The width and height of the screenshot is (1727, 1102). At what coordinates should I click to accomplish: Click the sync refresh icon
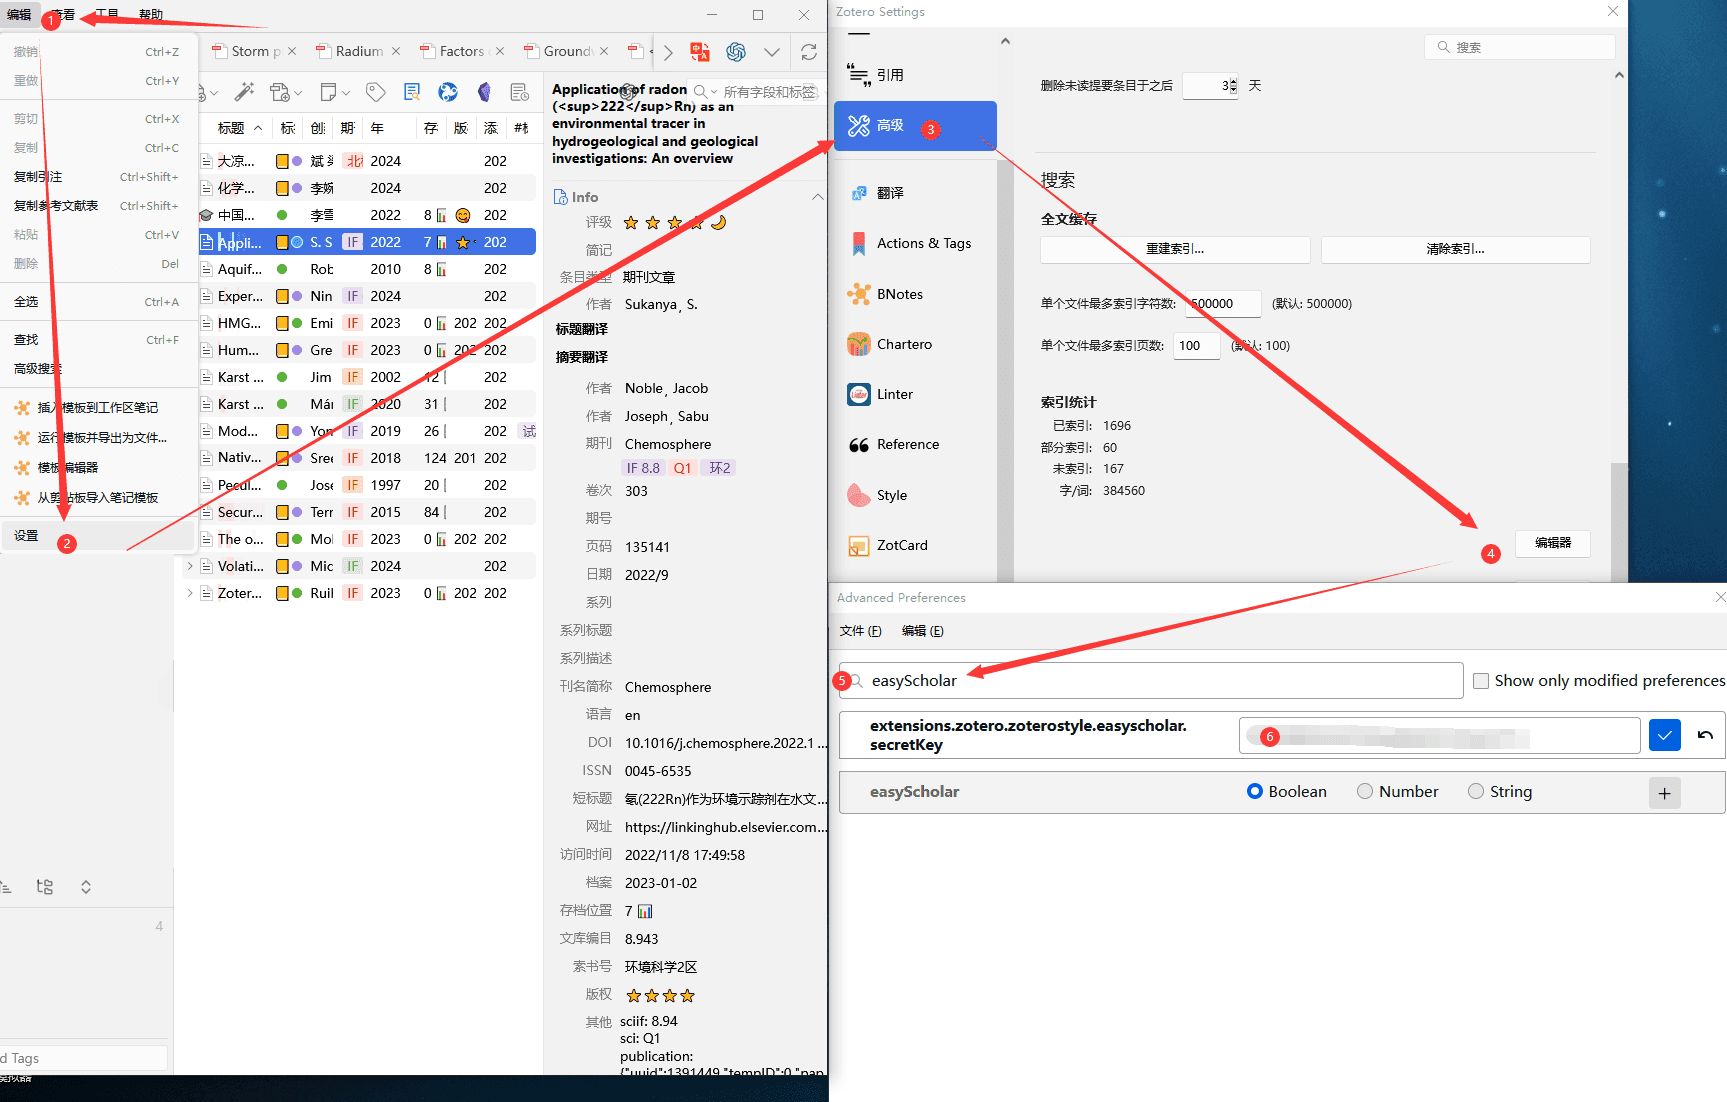pyautogui.click(x=809, y=52)
